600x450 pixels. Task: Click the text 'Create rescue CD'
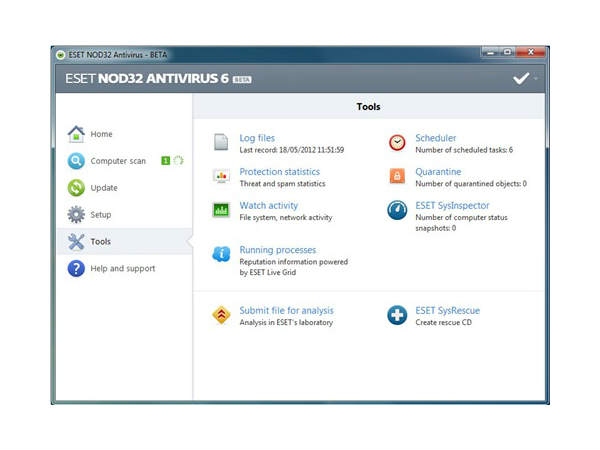click(443, 322)
